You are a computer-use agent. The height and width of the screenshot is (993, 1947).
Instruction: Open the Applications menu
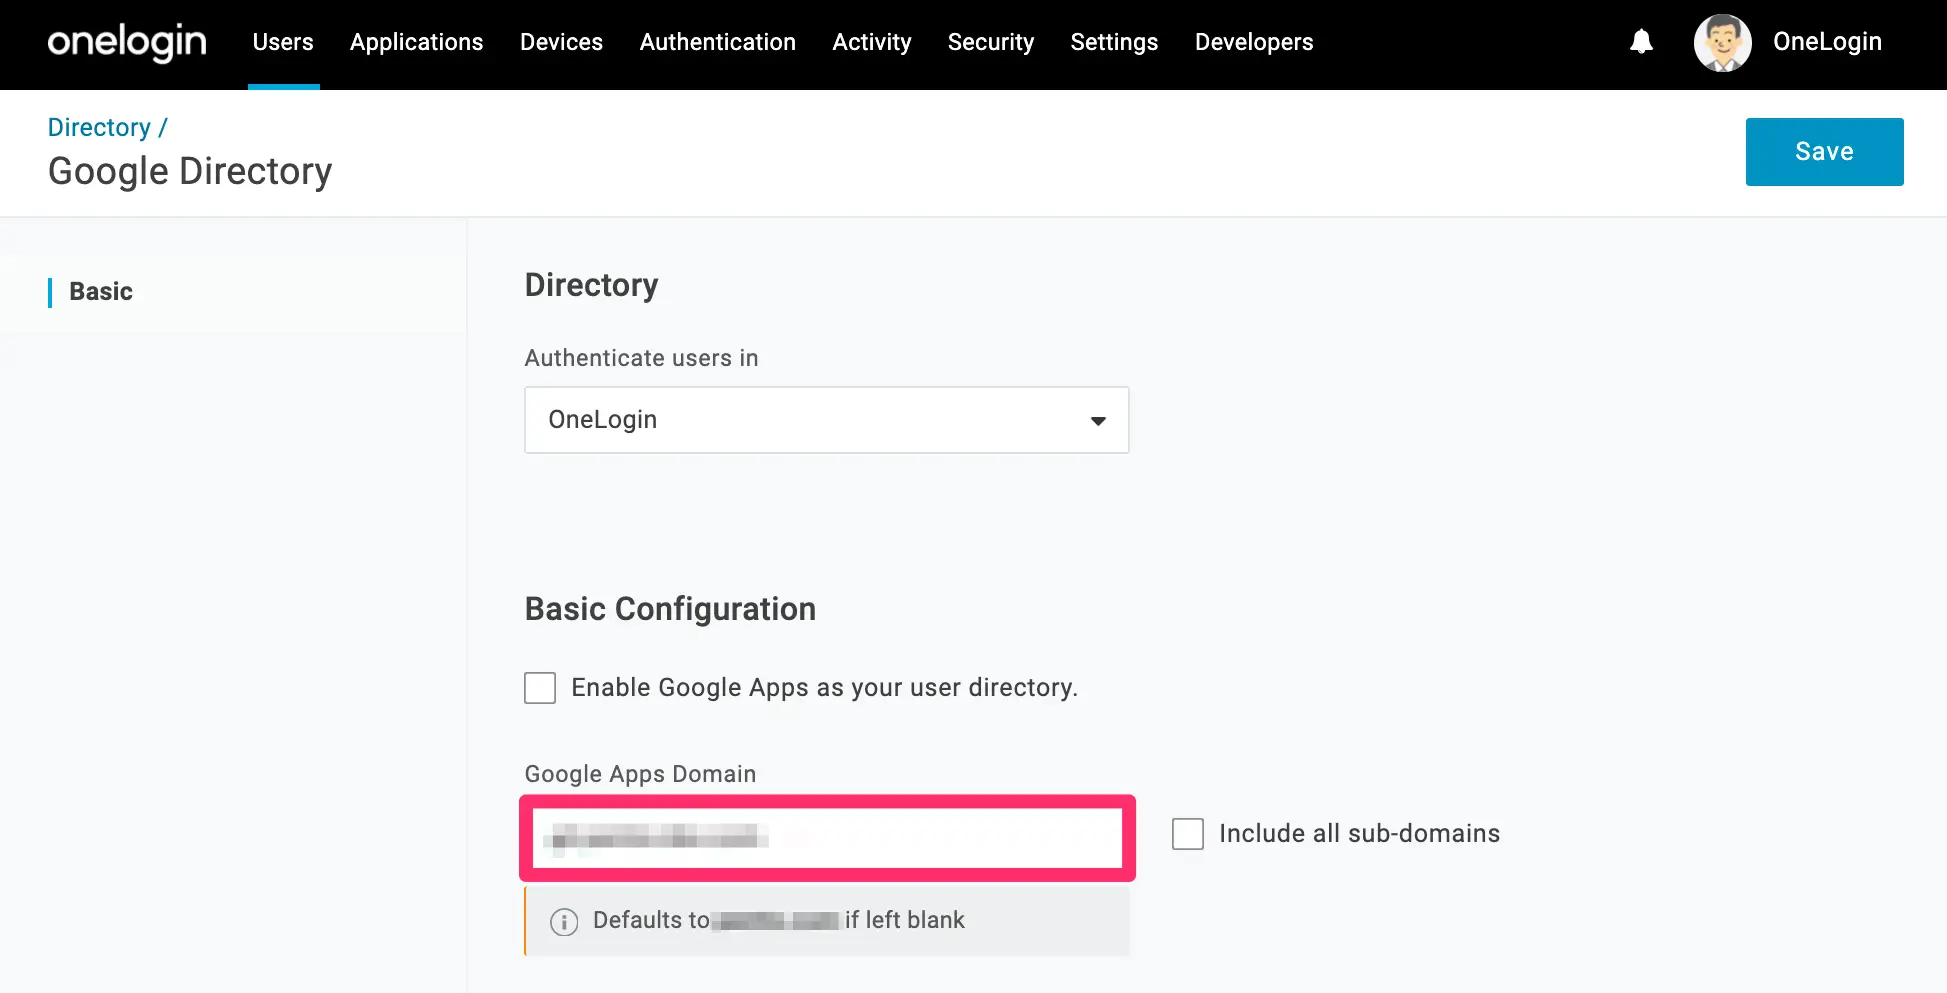(416, 42)
